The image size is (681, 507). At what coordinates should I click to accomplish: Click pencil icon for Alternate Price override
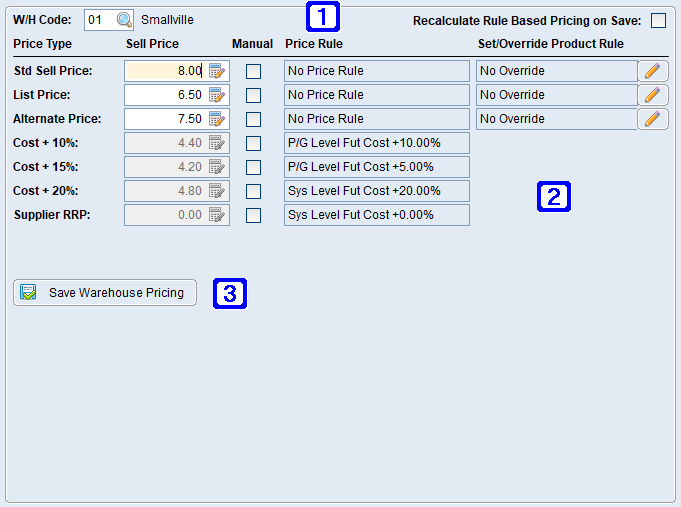click(x=653, y=119)
